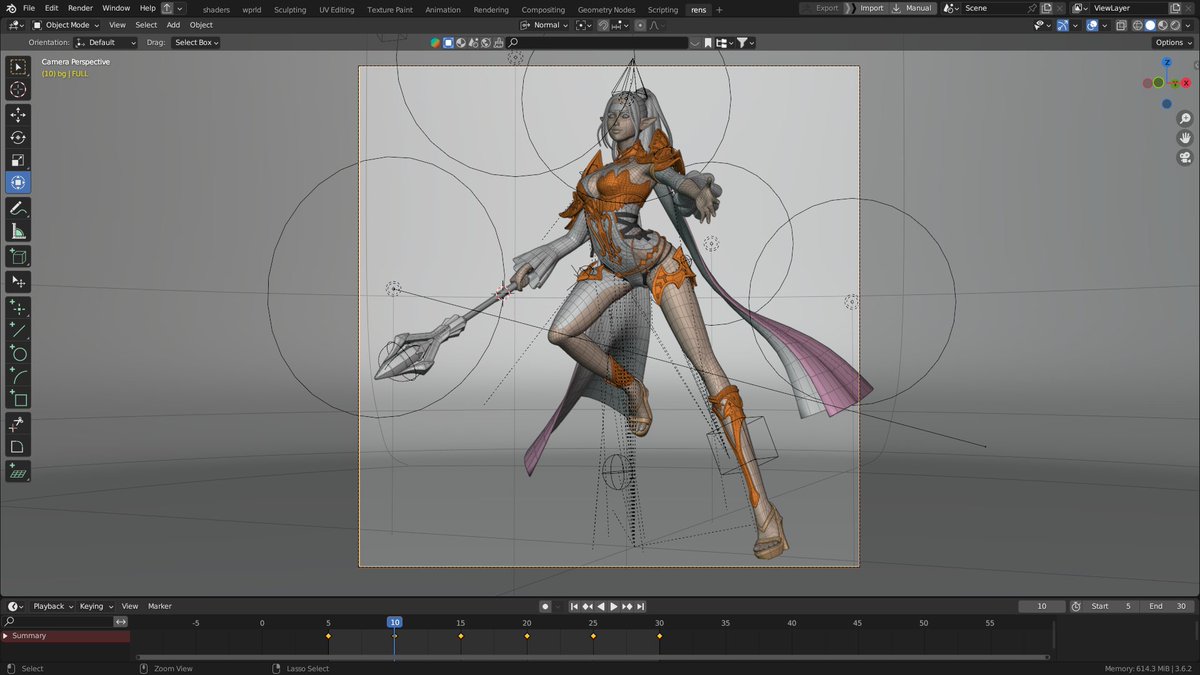The image size is (1200, 675).
Task: Select the Rotate tool
Action: point(18,138)
